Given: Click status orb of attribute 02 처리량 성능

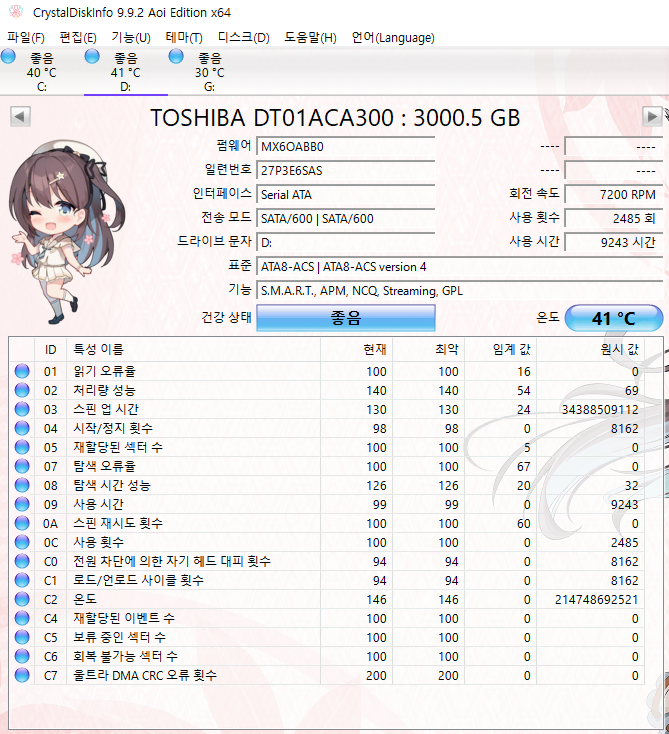Looking at the screenshot, I should click(22, 390).
